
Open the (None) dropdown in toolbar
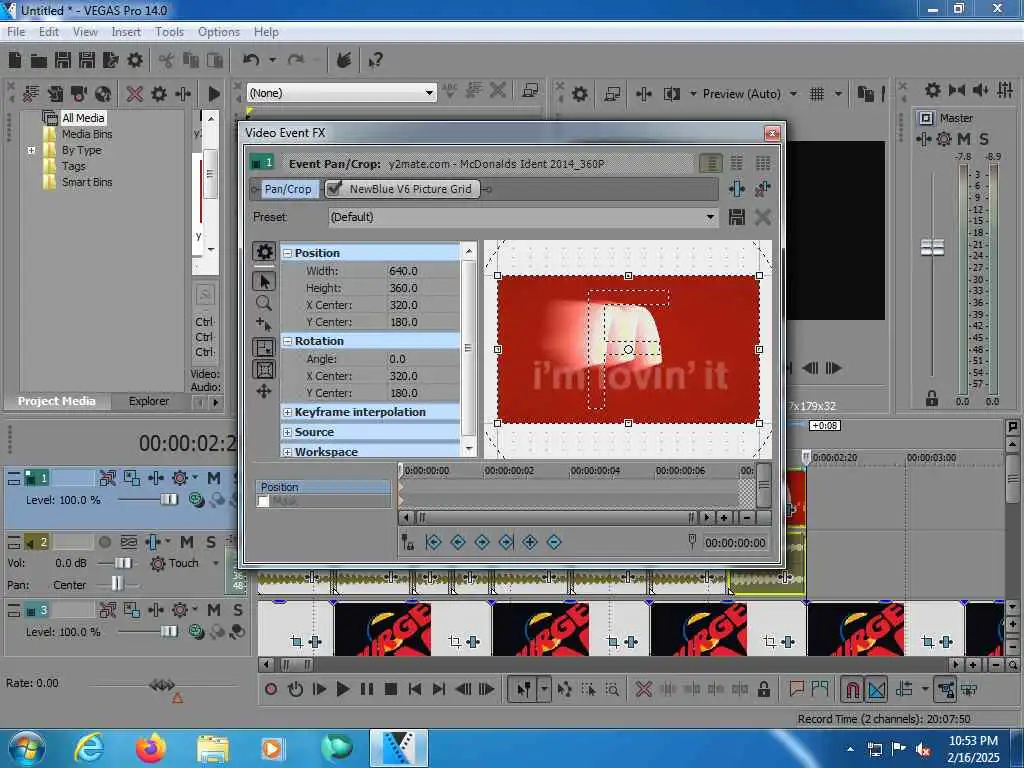(429, 93)
